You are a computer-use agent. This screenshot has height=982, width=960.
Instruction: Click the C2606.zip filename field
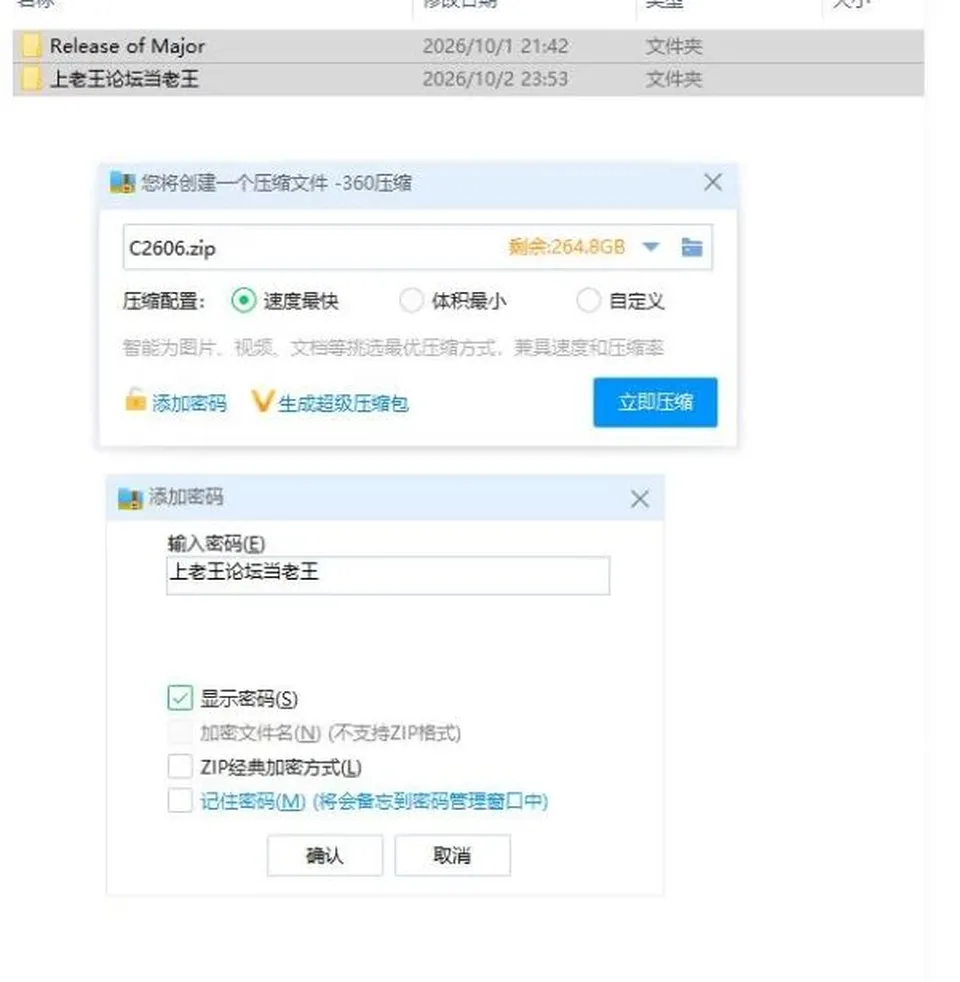[x=418, y=247]
